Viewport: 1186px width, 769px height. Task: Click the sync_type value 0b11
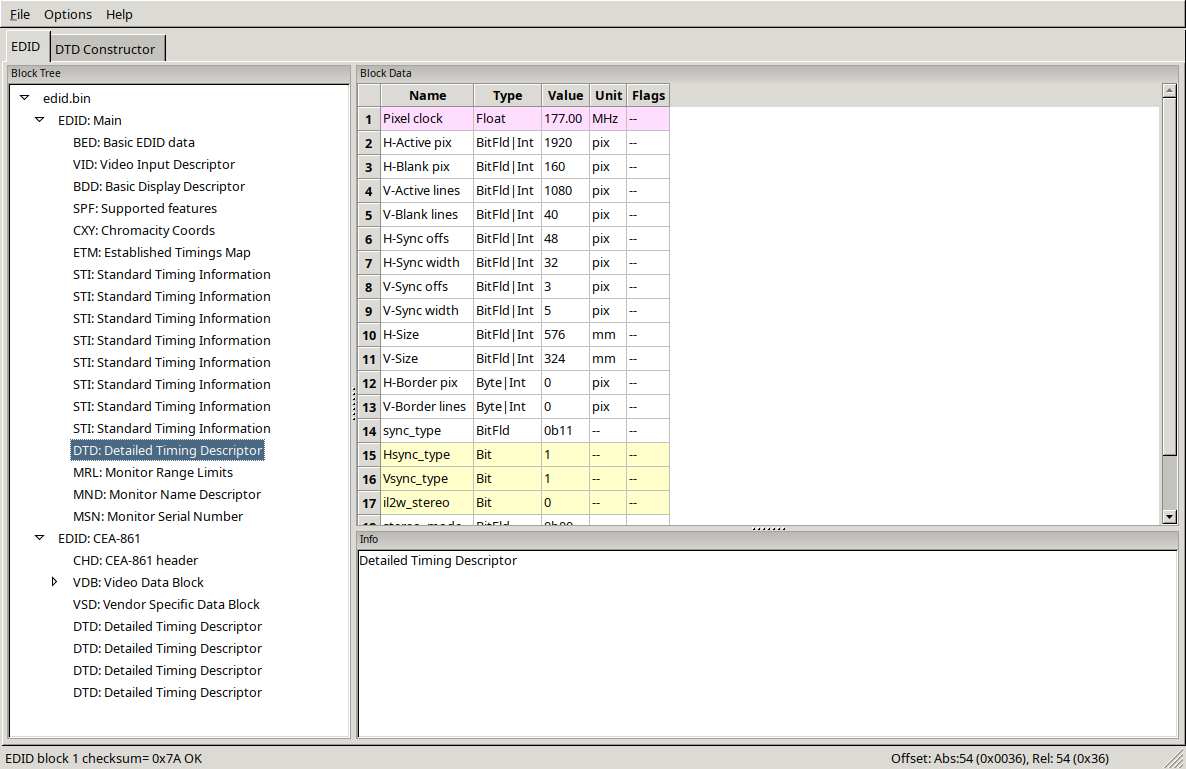566,431
